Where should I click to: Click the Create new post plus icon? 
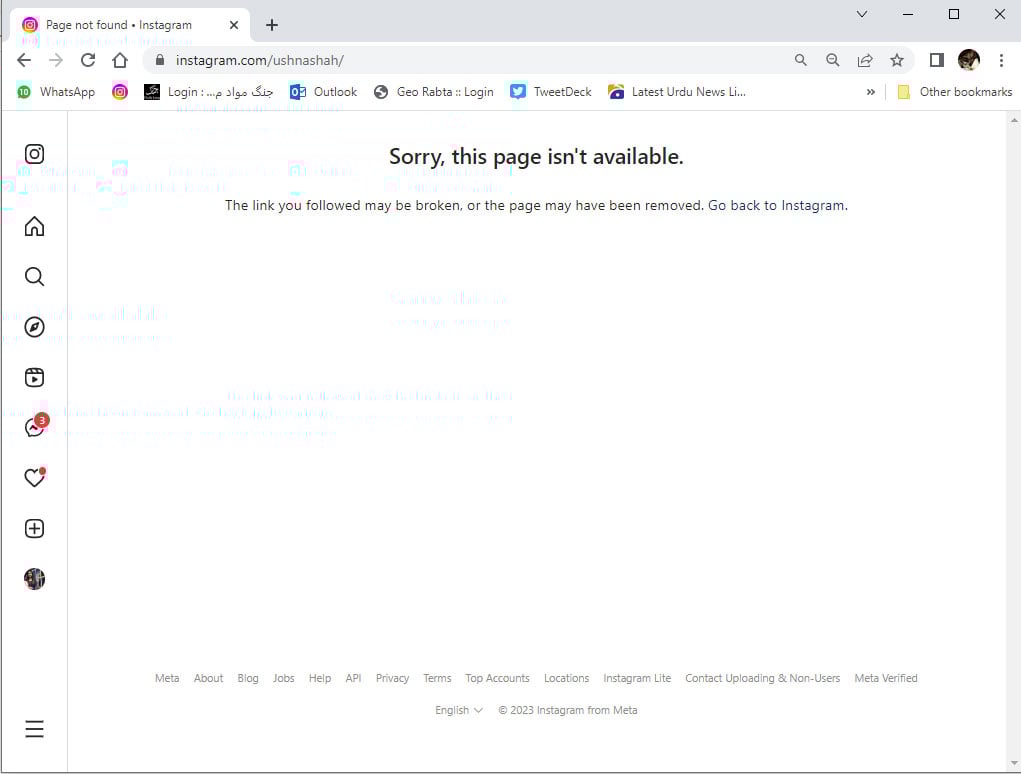pyautogui.click(x=34, y=529)
